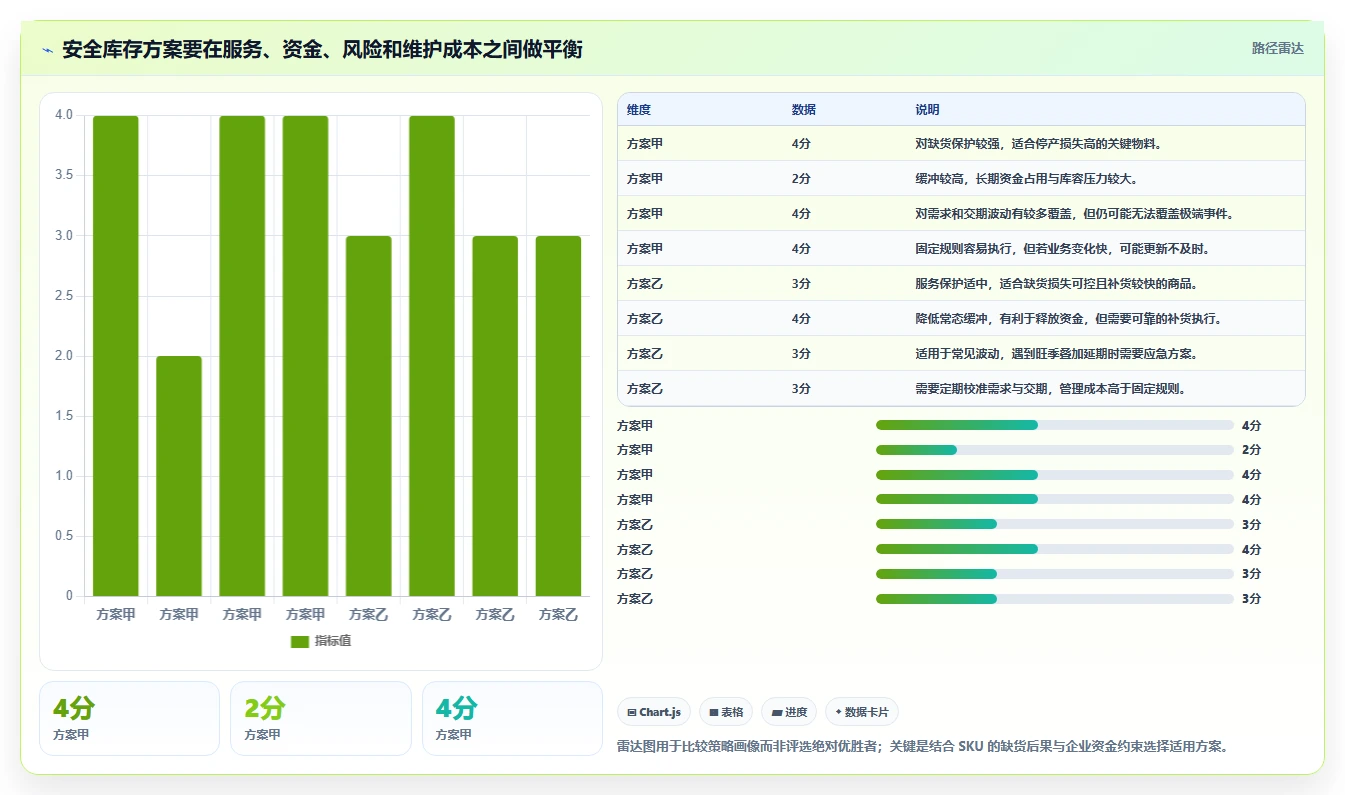This screenshot has height=795, width=1345.
Task: Select the row about 服务保护适中
Action: [961, 283]
